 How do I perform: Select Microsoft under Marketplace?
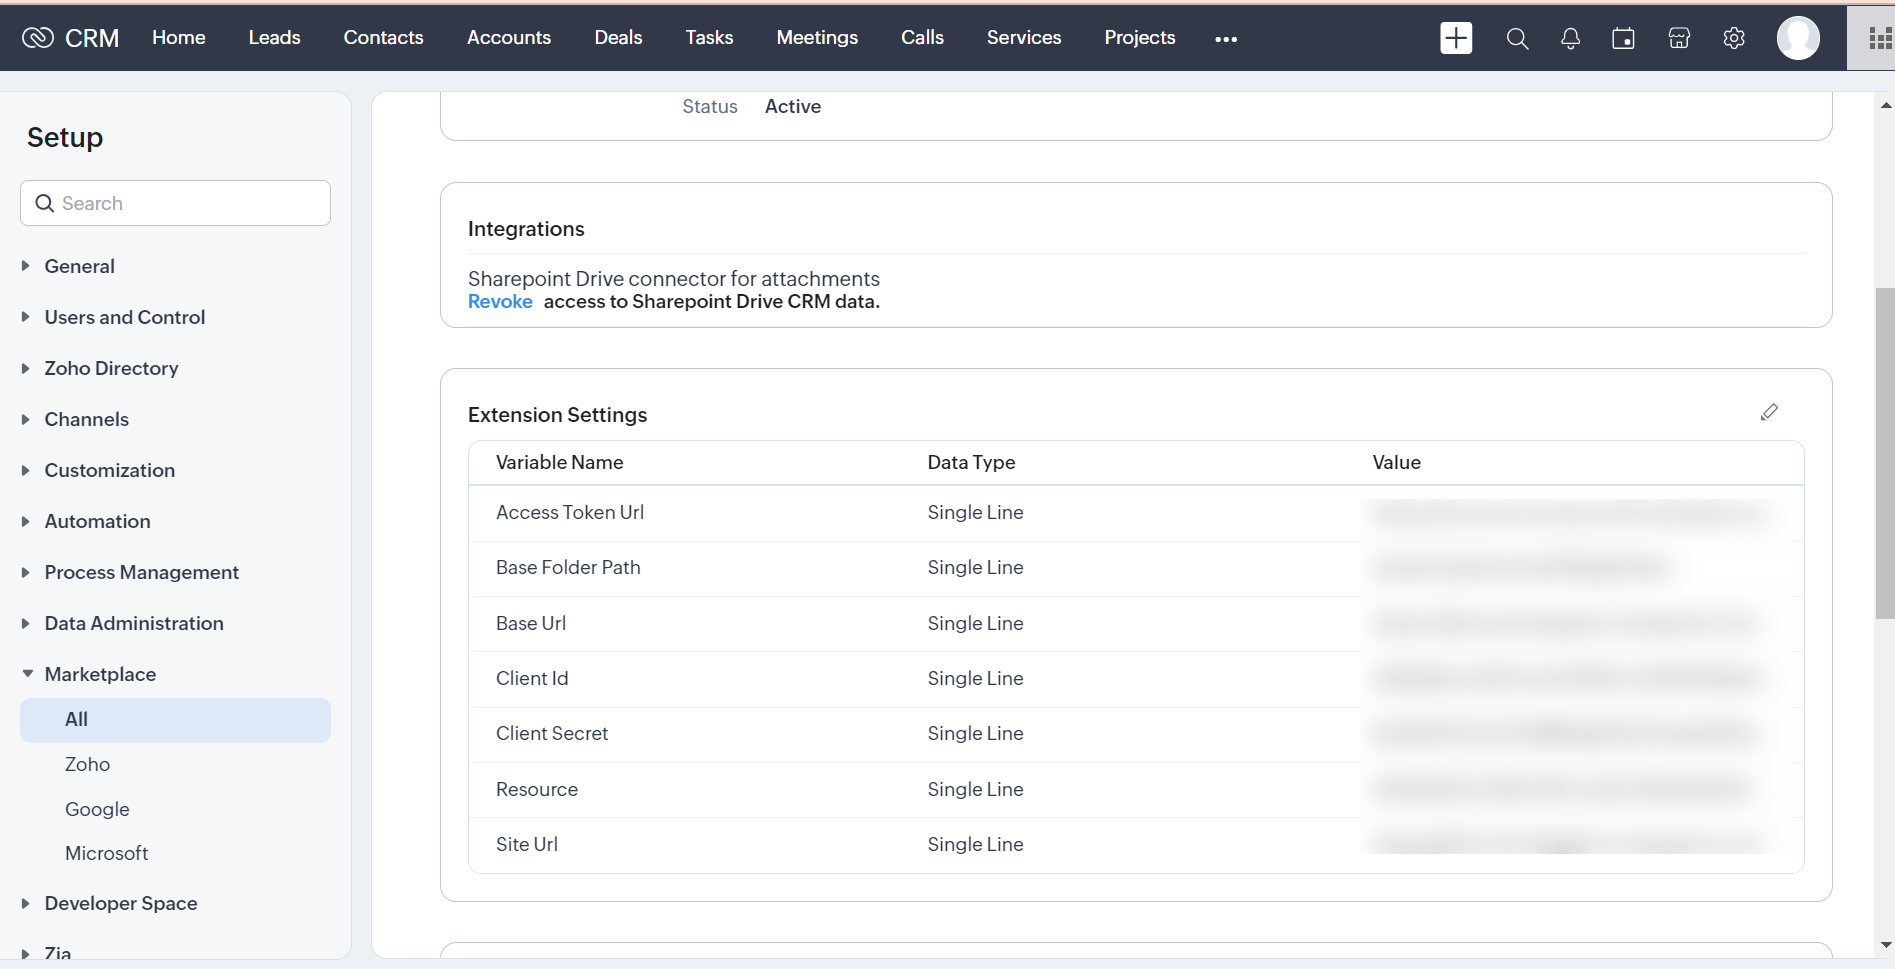(x=106, y=853)
